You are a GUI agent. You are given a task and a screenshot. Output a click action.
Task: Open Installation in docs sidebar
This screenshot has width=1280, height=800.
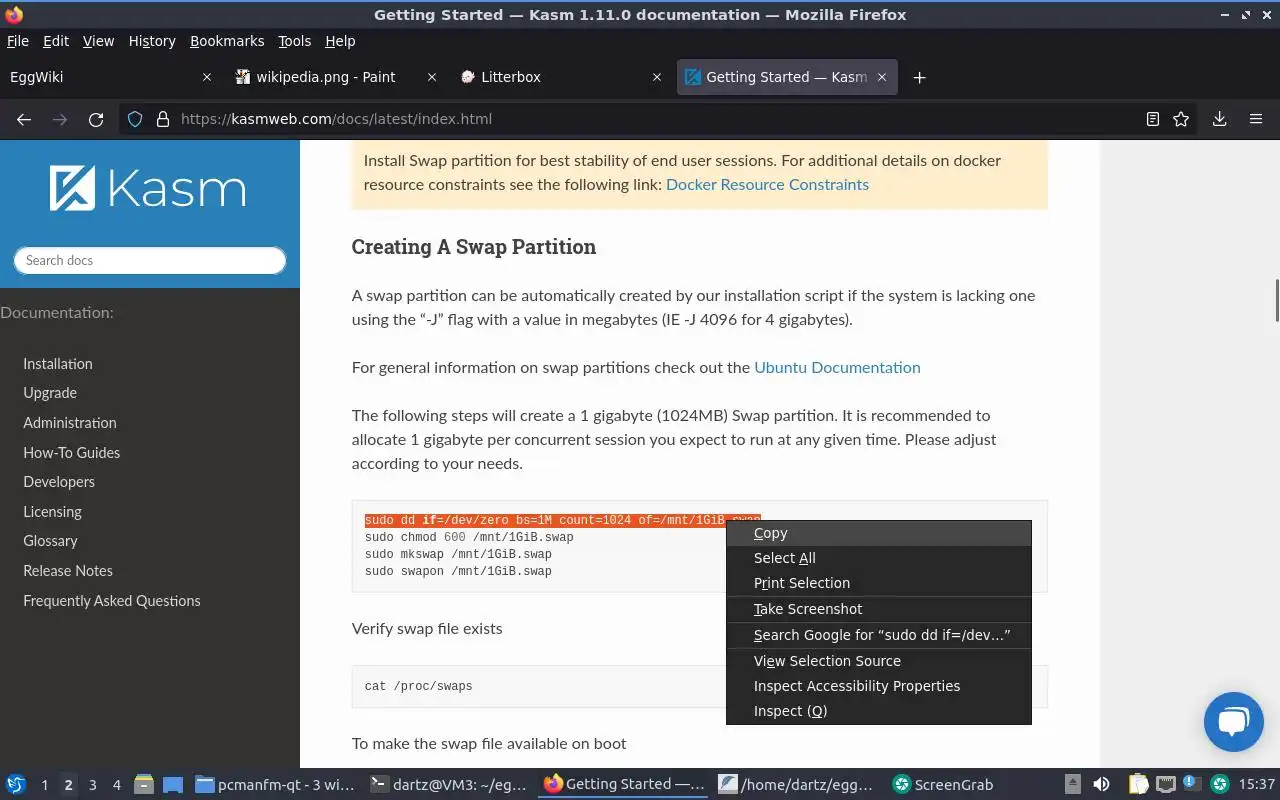(x=58, y=364)
